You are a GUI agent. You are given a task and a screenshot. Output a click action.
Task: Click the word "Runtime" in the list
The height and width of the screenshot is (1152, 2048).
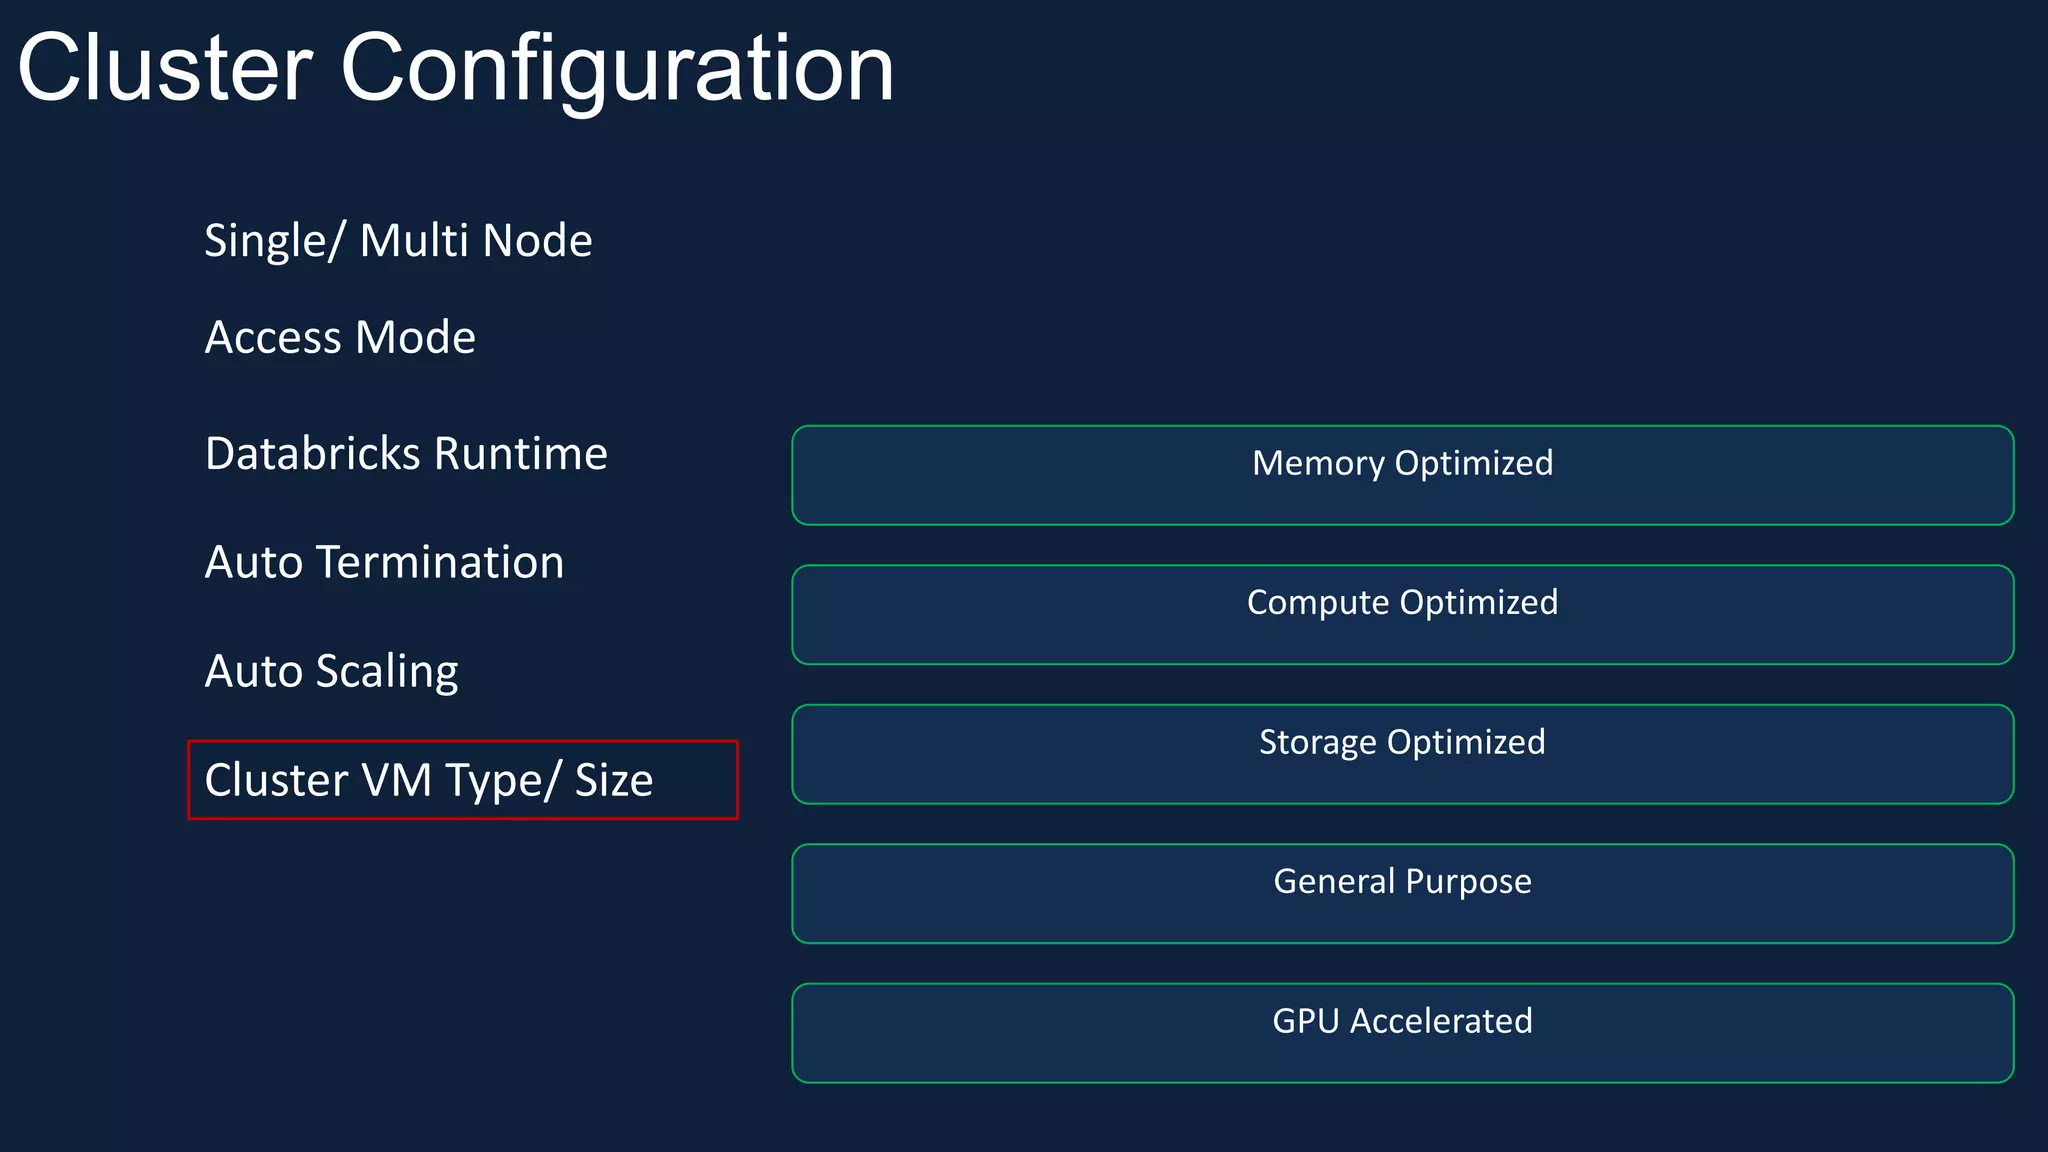click(521, 454)
